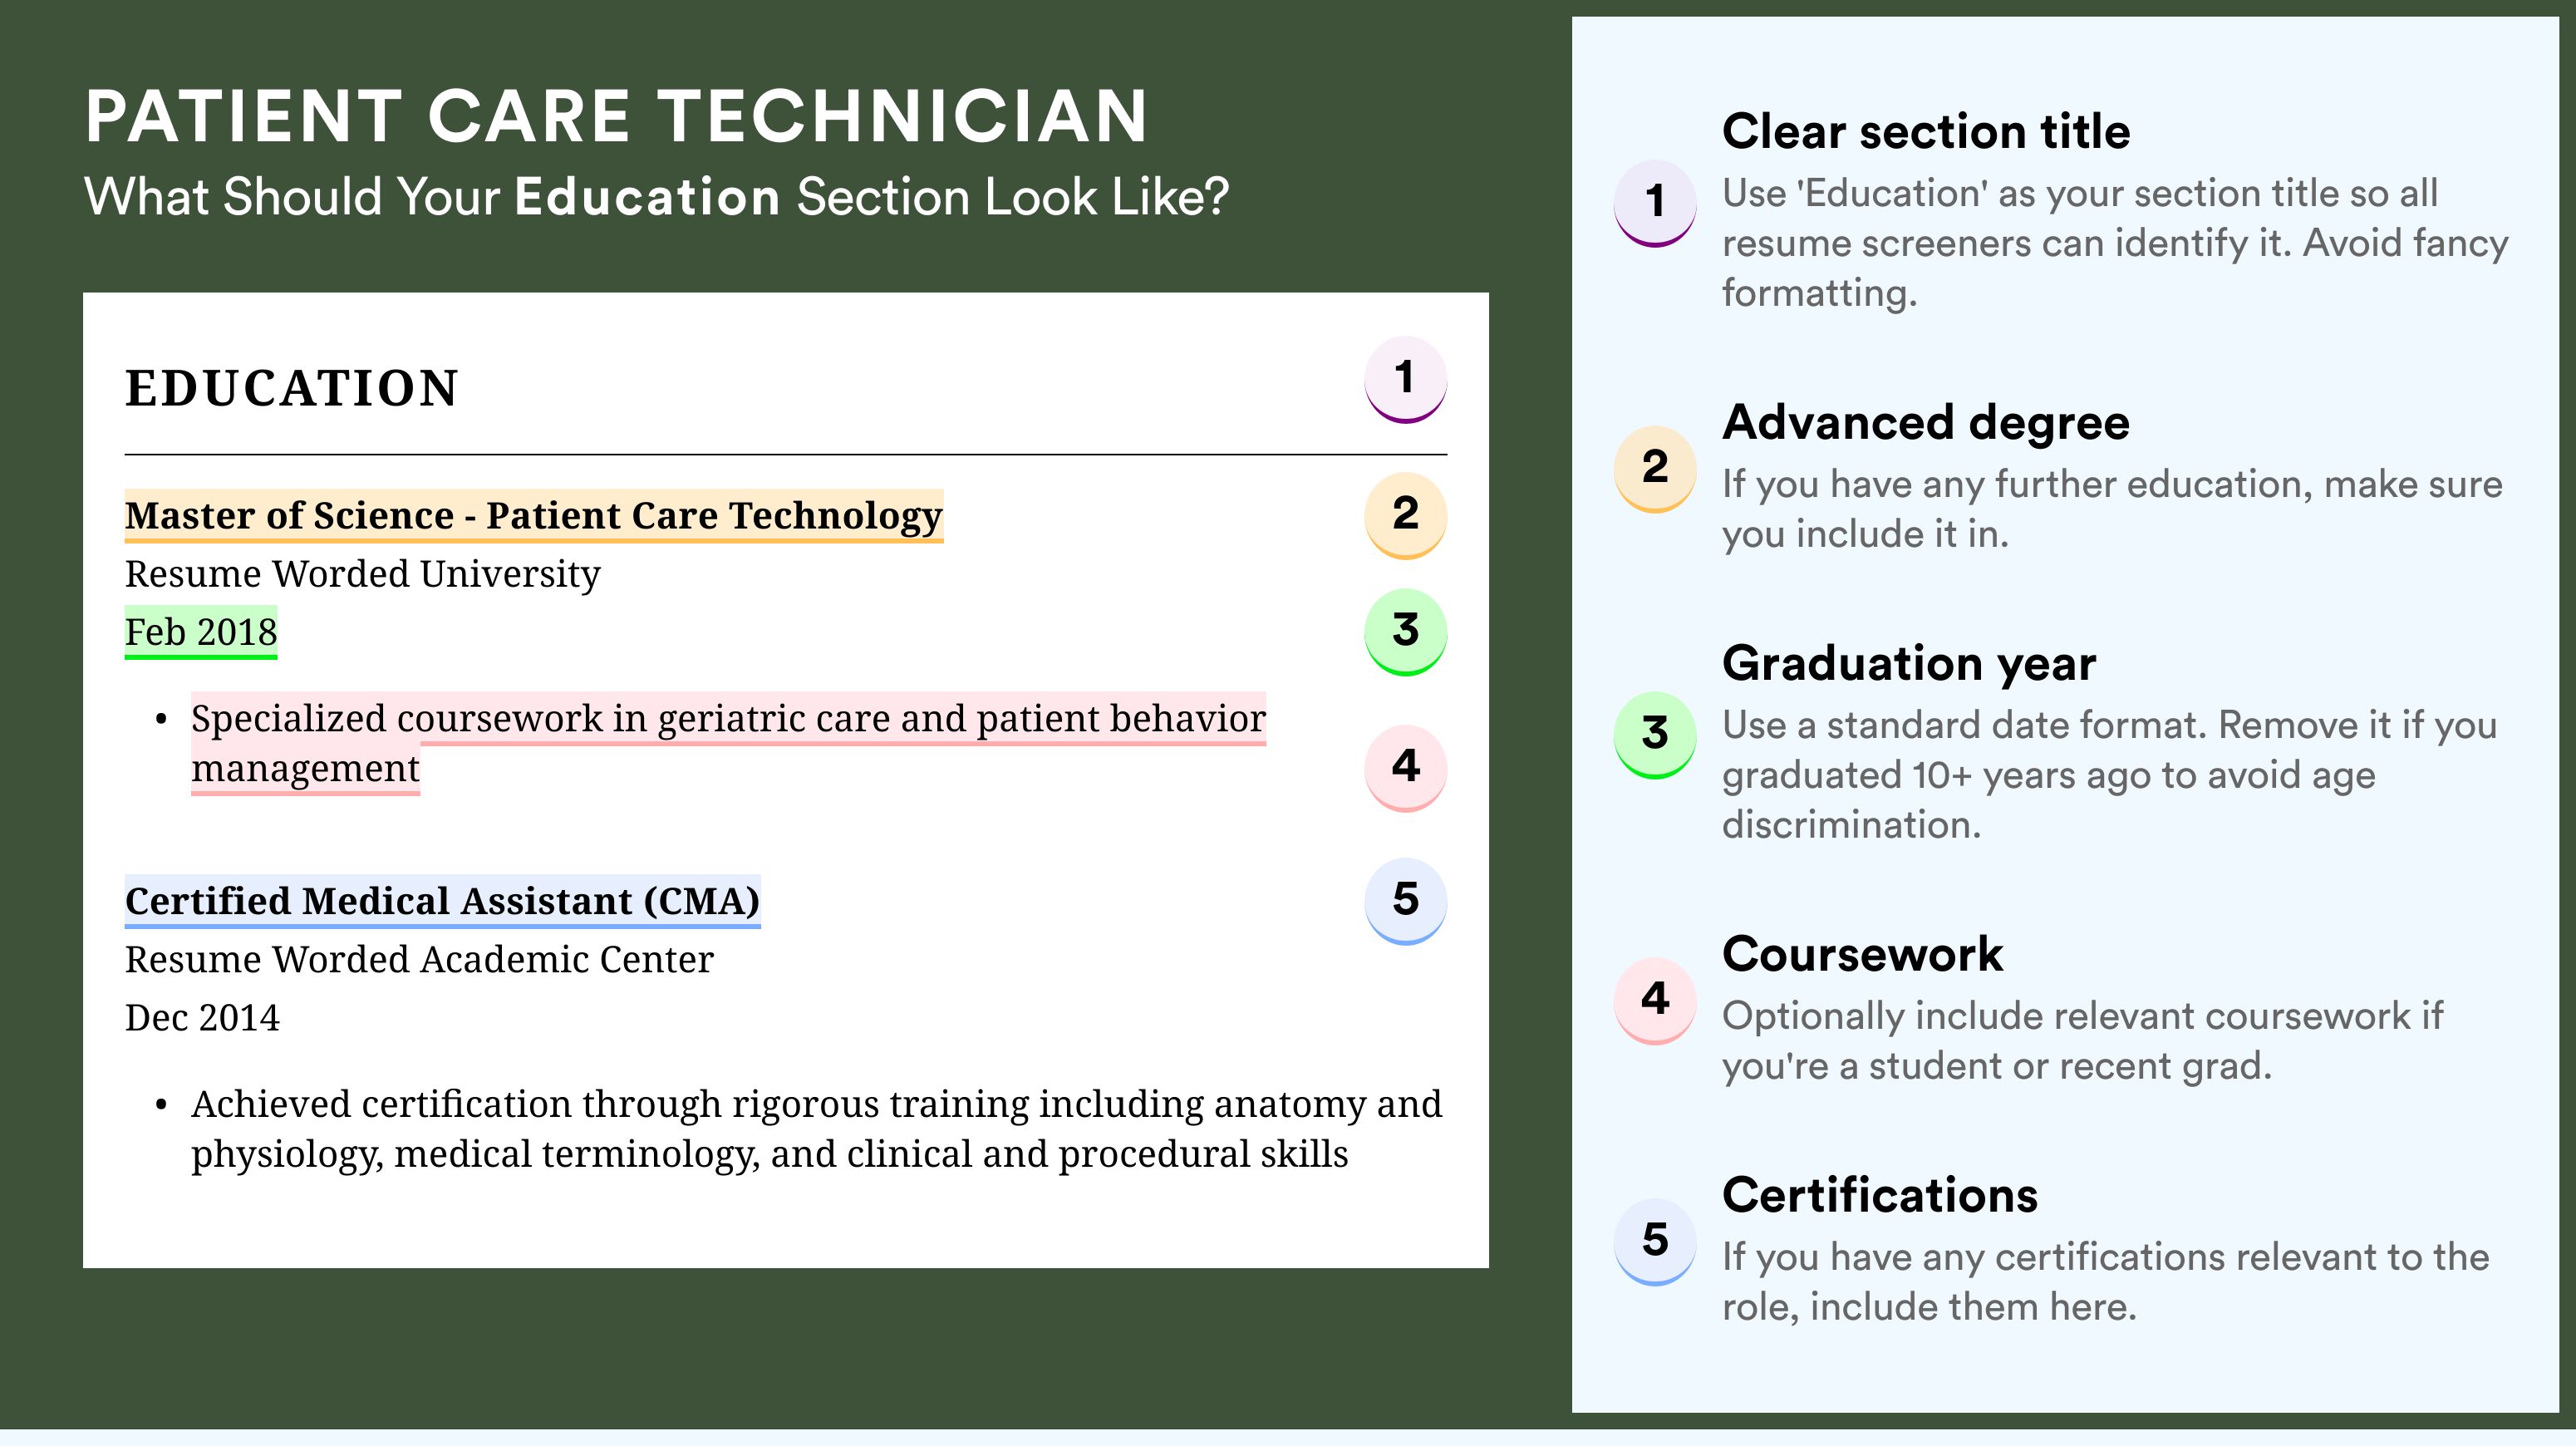The height and width of the screenshot is (1446, 2576).
Task: Click the highlighted Master of Science degree title
Action: coord(534,516)
